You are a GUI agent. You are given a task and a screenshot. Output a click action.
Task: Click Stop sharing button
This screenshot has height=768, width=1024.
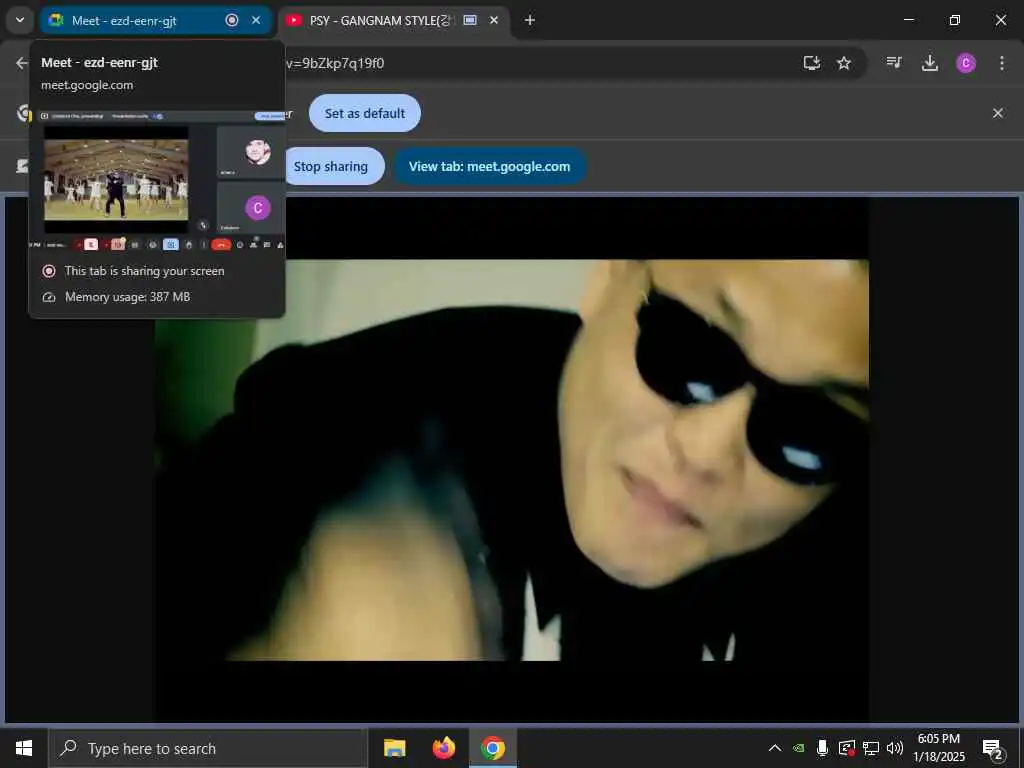333,167
